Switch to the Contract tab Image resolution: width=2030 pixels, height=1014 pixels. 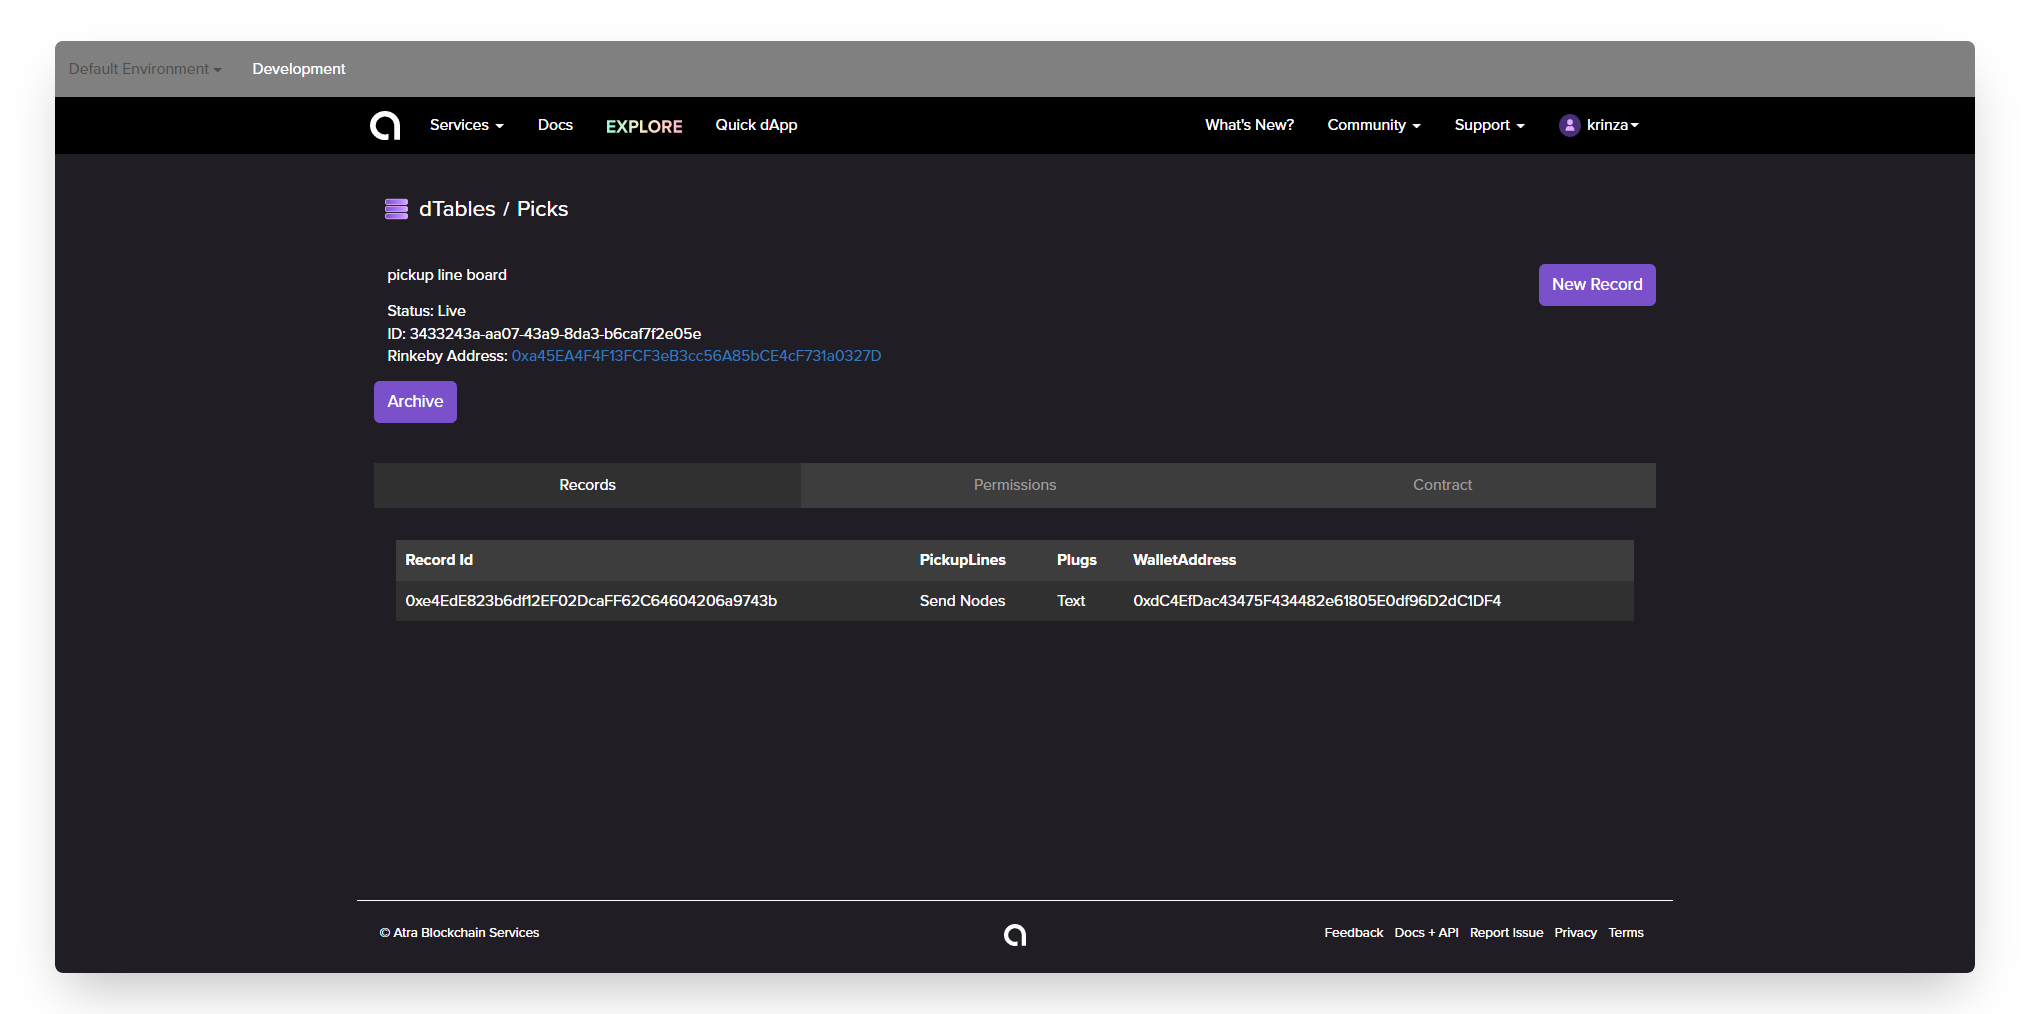tap(1442, 485)
